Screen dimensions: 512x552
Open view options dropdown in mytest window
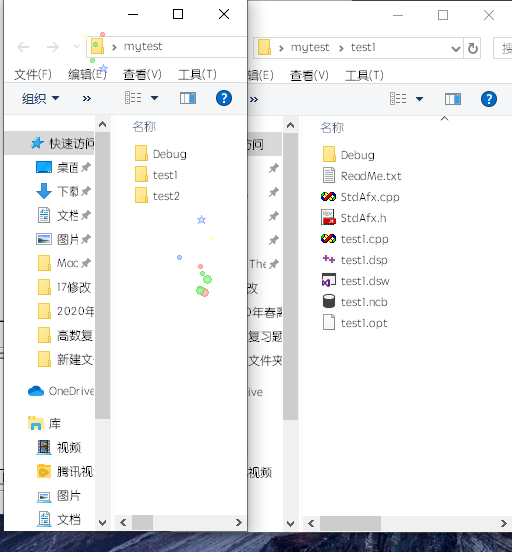[154, 98]
